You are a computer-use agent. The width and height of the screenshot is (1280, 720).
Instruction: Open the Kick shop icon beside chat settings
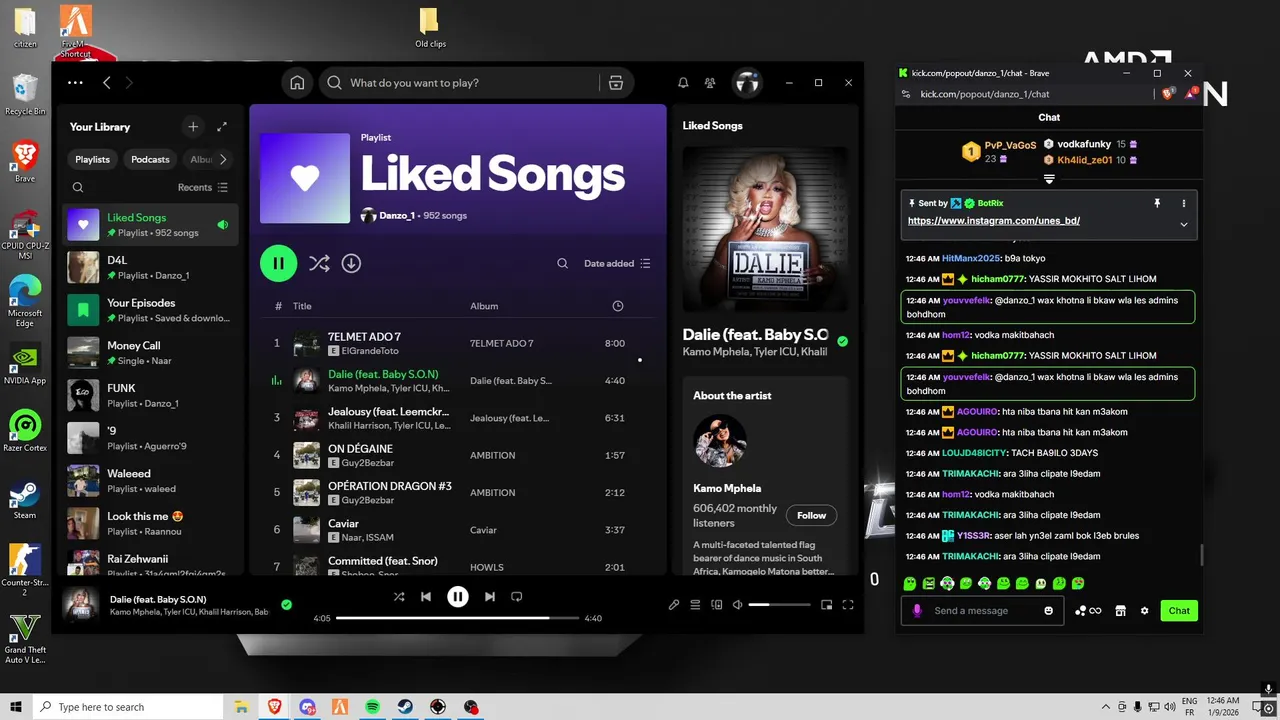(x=1120, y=611)
